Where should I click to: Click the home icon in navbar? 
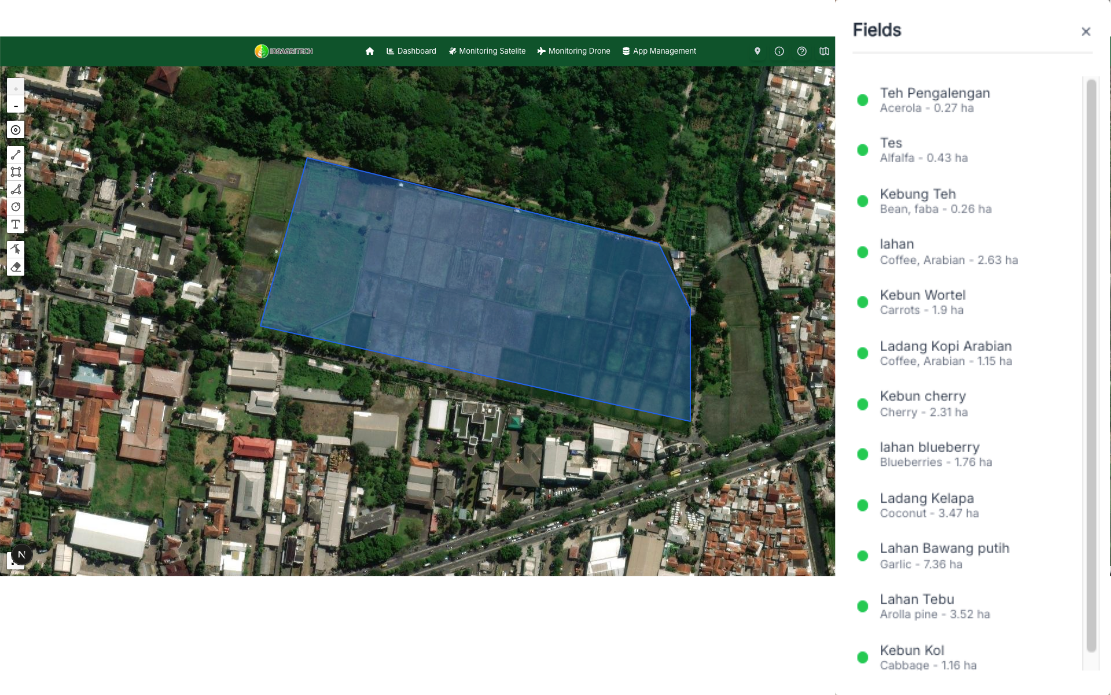[x=370, y=51]
